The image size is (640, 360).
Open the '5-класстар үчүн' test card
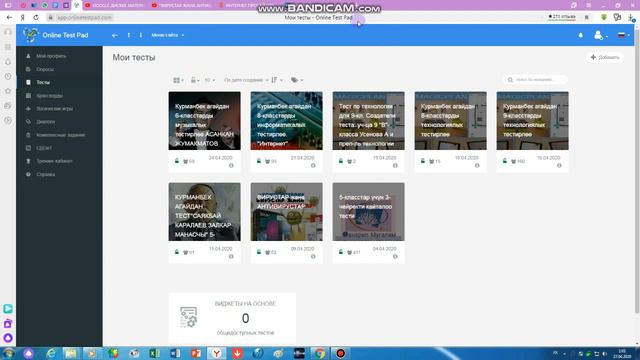(x=369, y=212)
